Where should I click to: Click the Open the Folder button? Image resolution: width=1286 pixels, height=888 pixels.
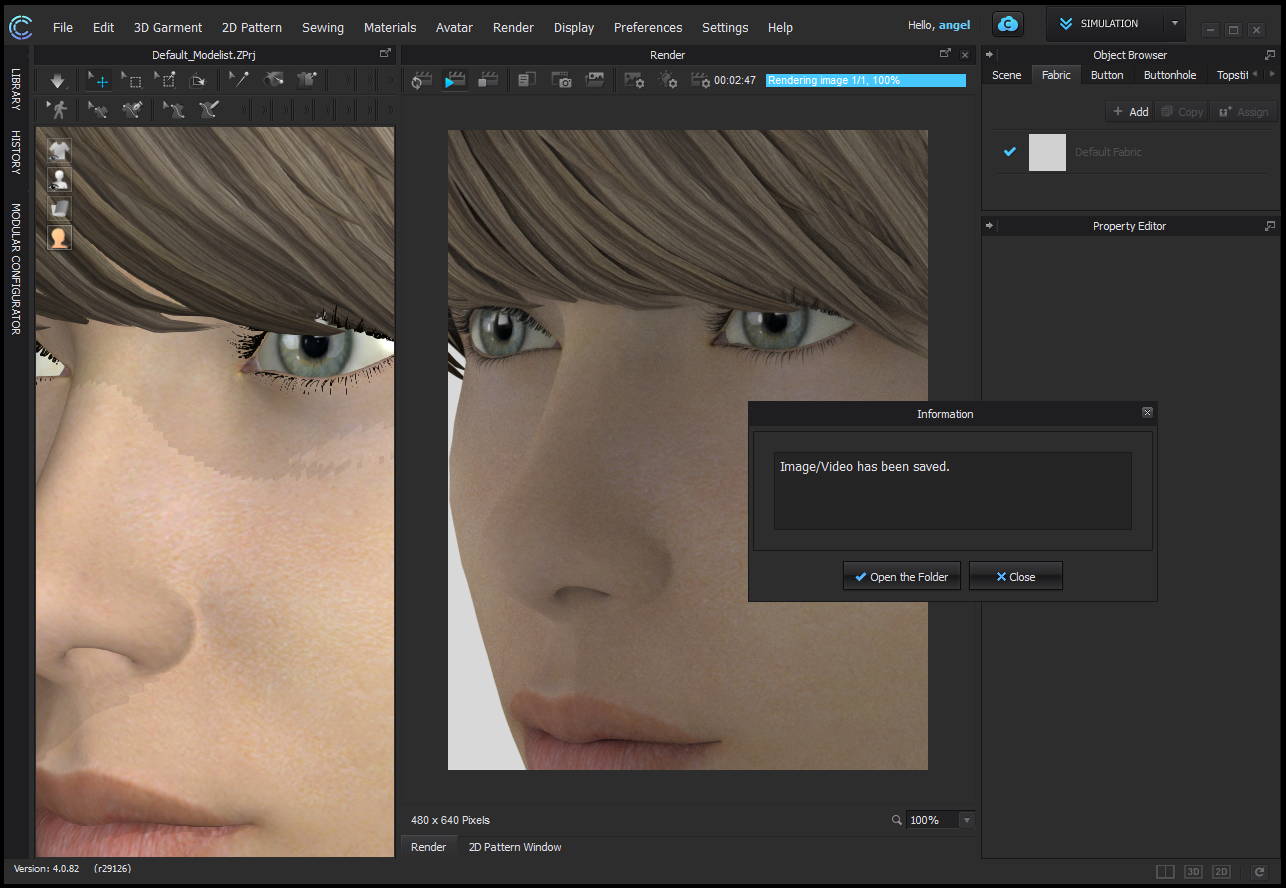(x=901, y=577)
